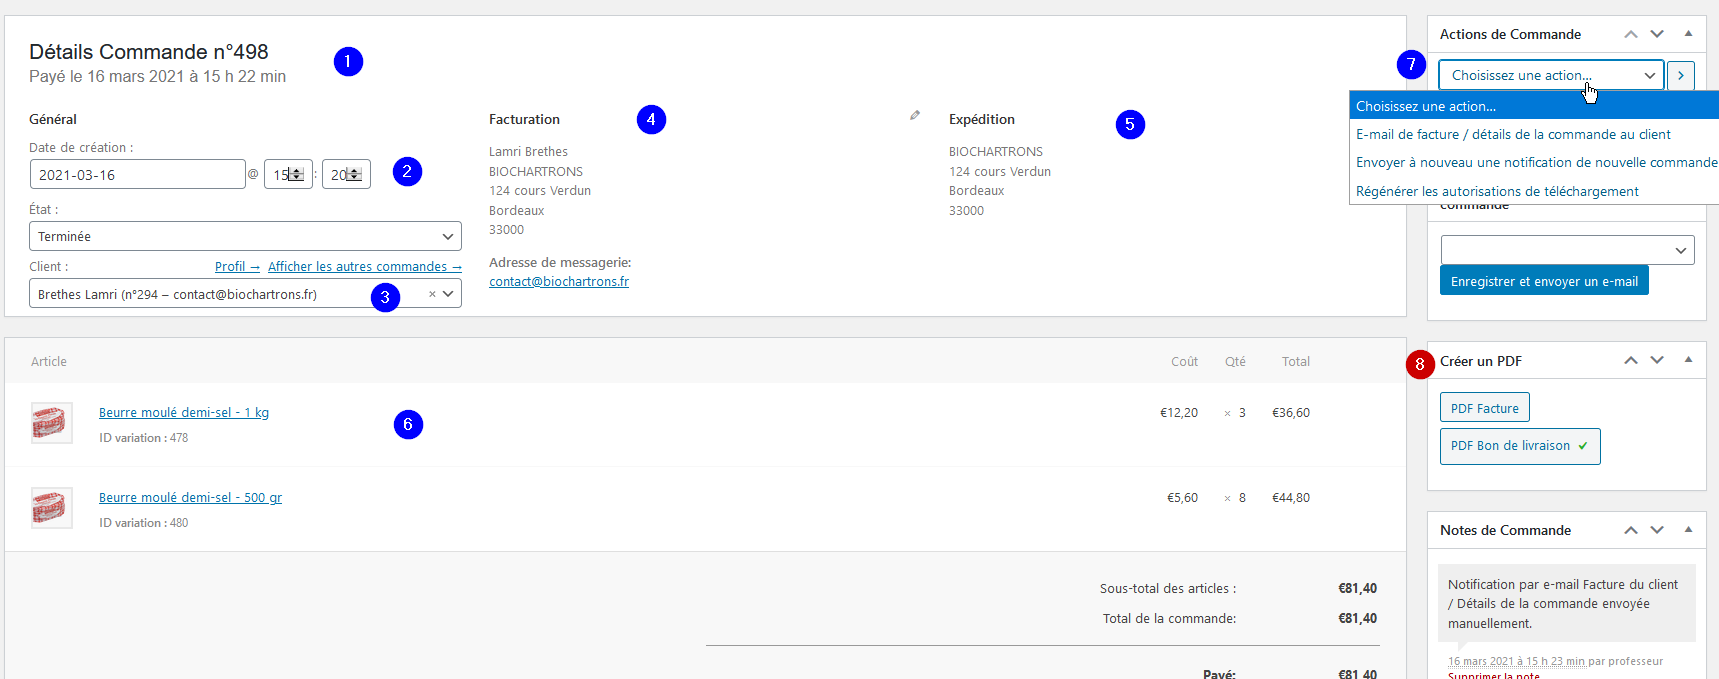Click the PDF Facture button
Screen dimensions: 1719x679
1484,408
